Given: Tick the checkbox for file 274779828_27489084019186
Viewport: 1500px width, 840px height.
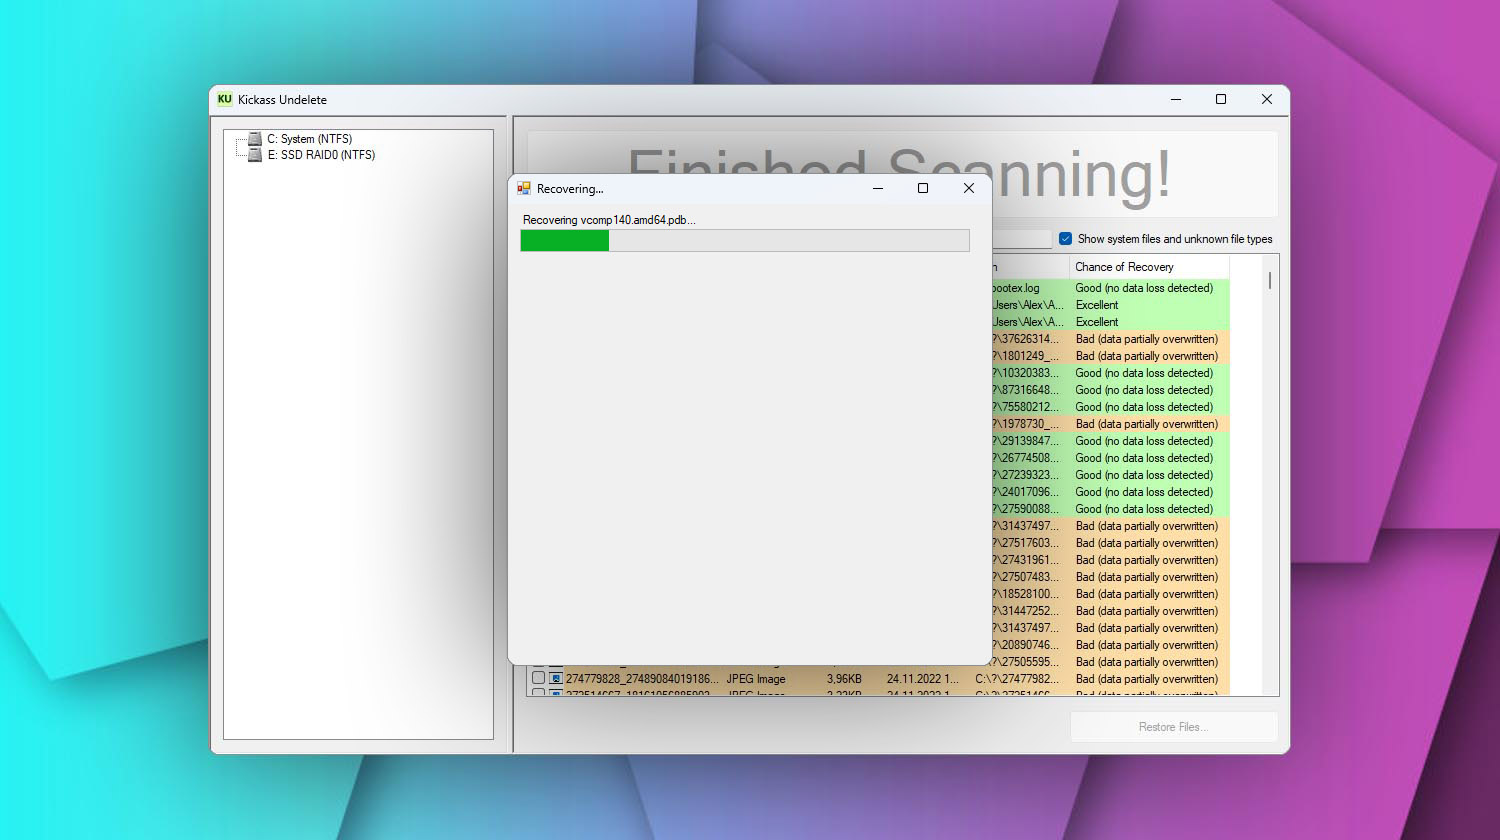Looking at the screenshot, I should pos(538,678).
